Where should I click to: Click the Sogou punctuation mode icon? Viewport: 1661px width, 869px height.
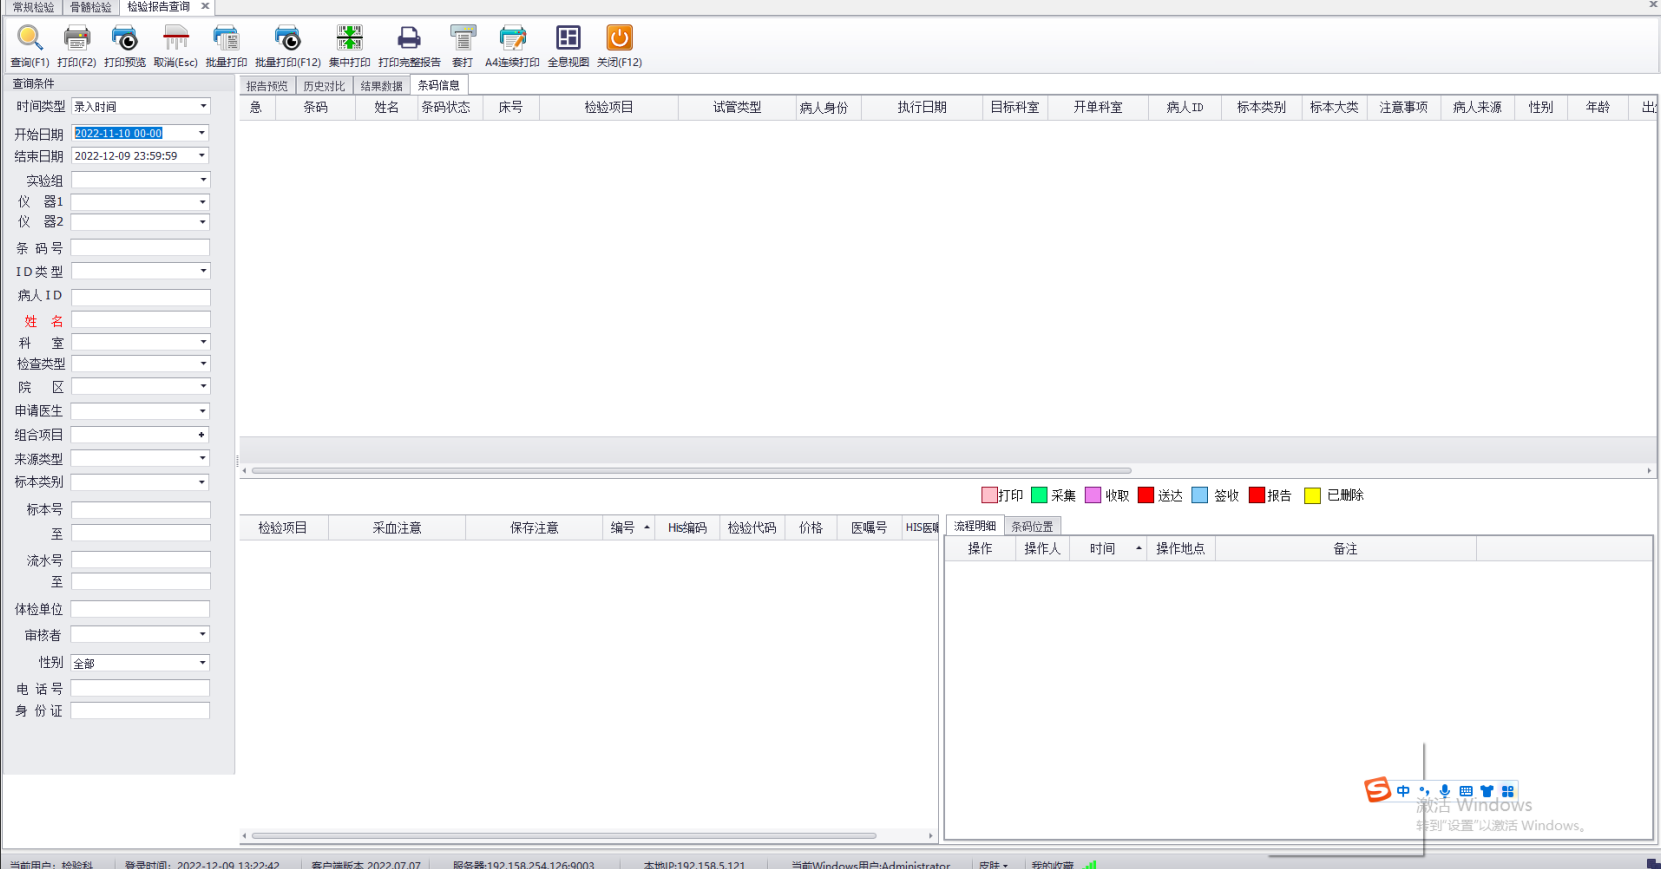1424,791
